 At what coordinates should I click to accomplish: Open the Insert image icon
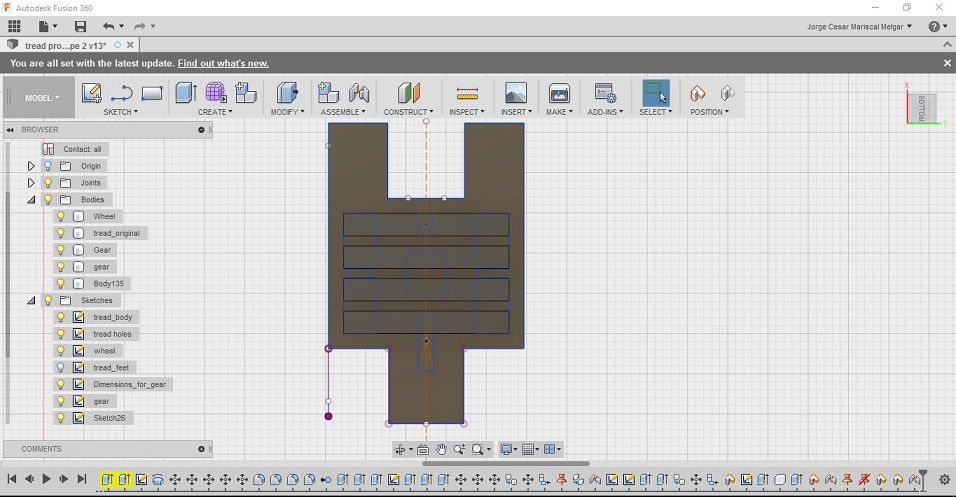516,93
